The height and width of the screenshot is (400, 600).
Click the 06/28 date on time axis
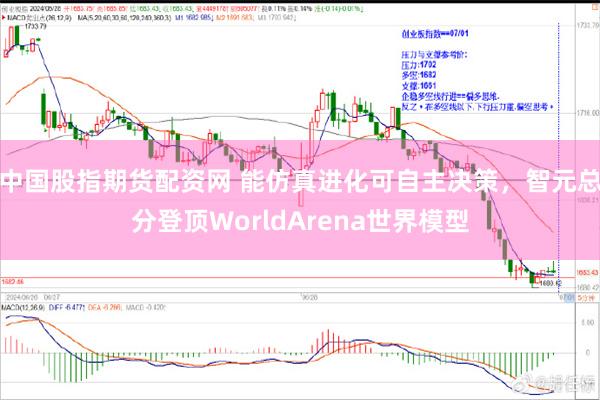pos(310,297)
